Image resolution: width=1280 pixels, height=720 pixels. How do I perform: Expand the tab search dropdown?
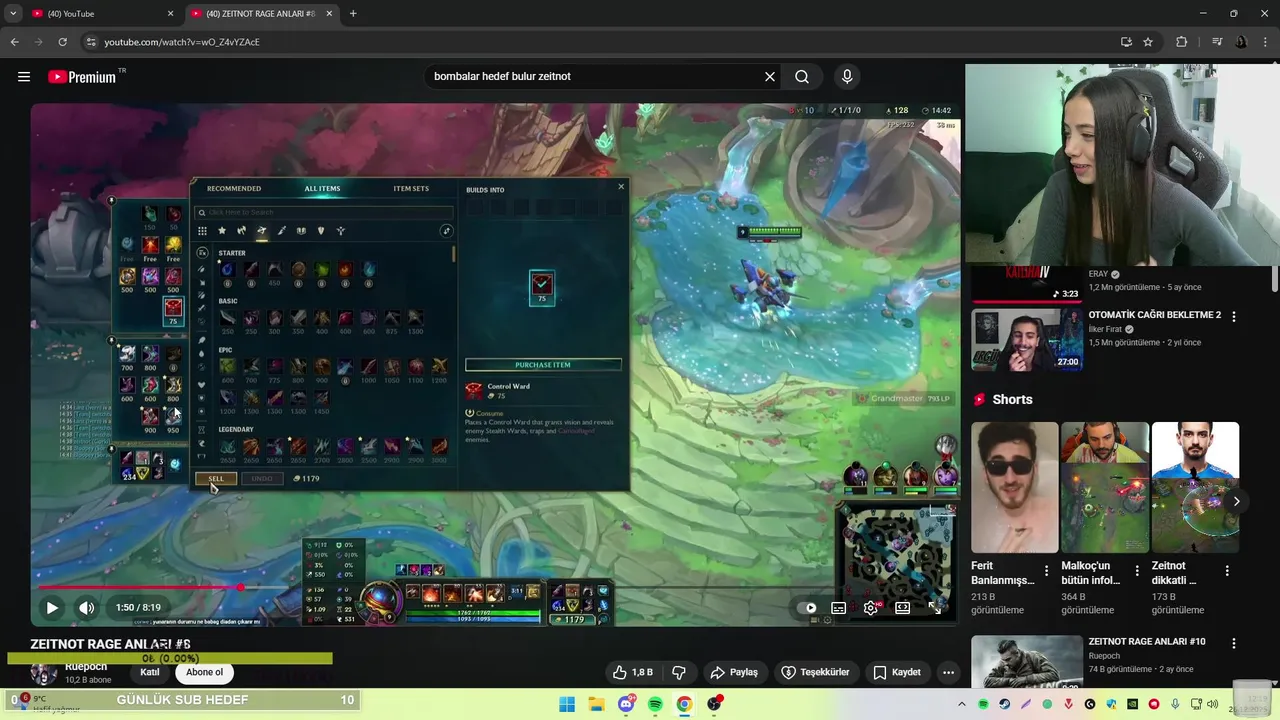(x=13, y=14)
